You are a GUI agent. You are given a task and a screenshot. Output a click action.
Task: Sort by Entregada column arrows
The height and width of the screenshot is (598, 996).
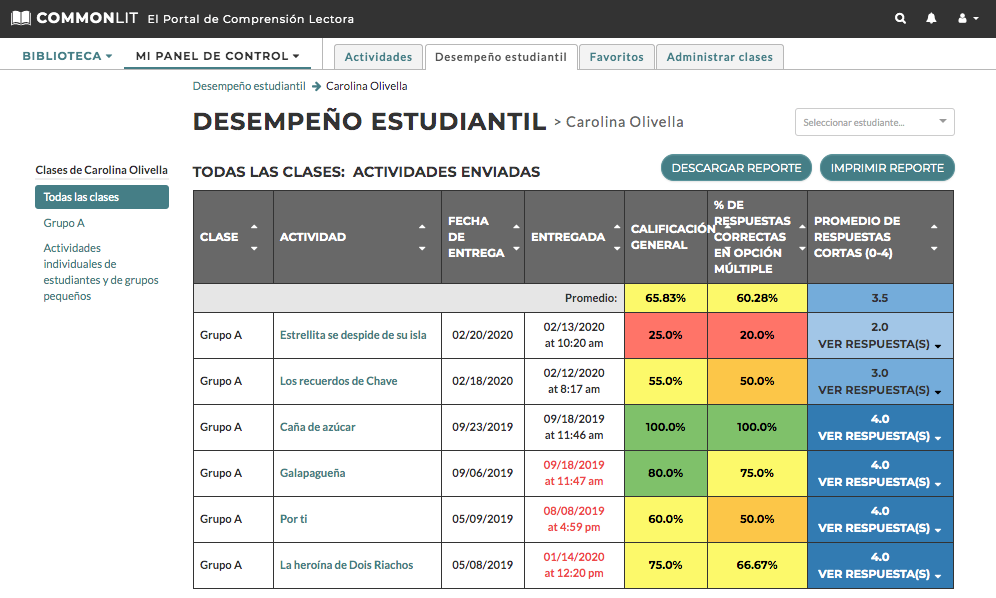pyautogui.click(x=617, y=237)
